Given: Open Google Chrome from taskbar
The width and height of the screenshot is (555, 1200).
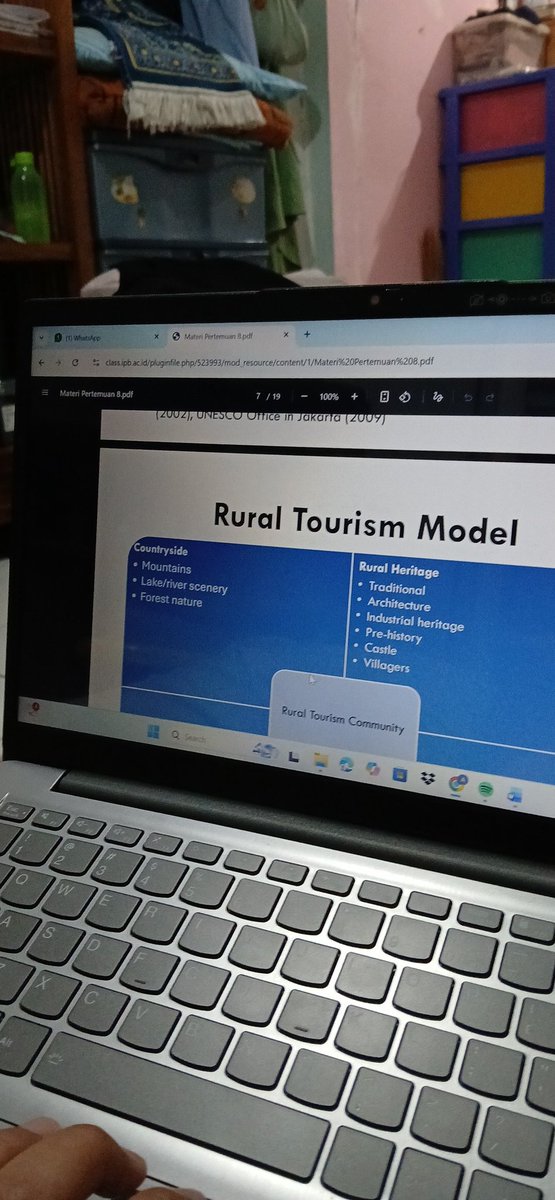Looking at the screenshot, I should point(458,784).
